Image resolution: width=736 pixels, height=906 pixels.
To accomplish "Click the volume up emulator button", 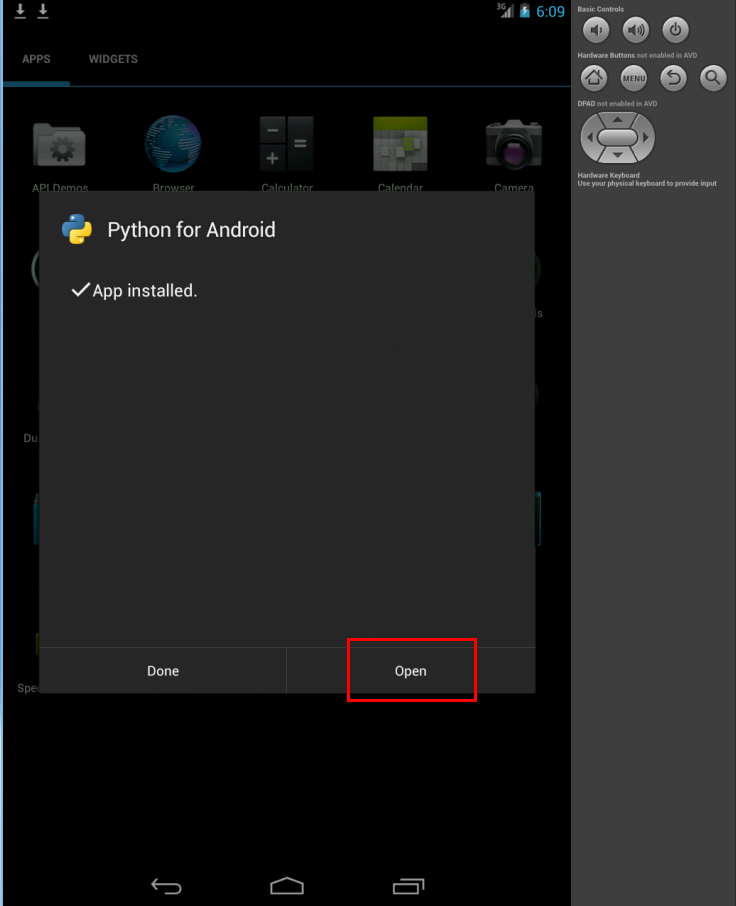I will point(635,30).
